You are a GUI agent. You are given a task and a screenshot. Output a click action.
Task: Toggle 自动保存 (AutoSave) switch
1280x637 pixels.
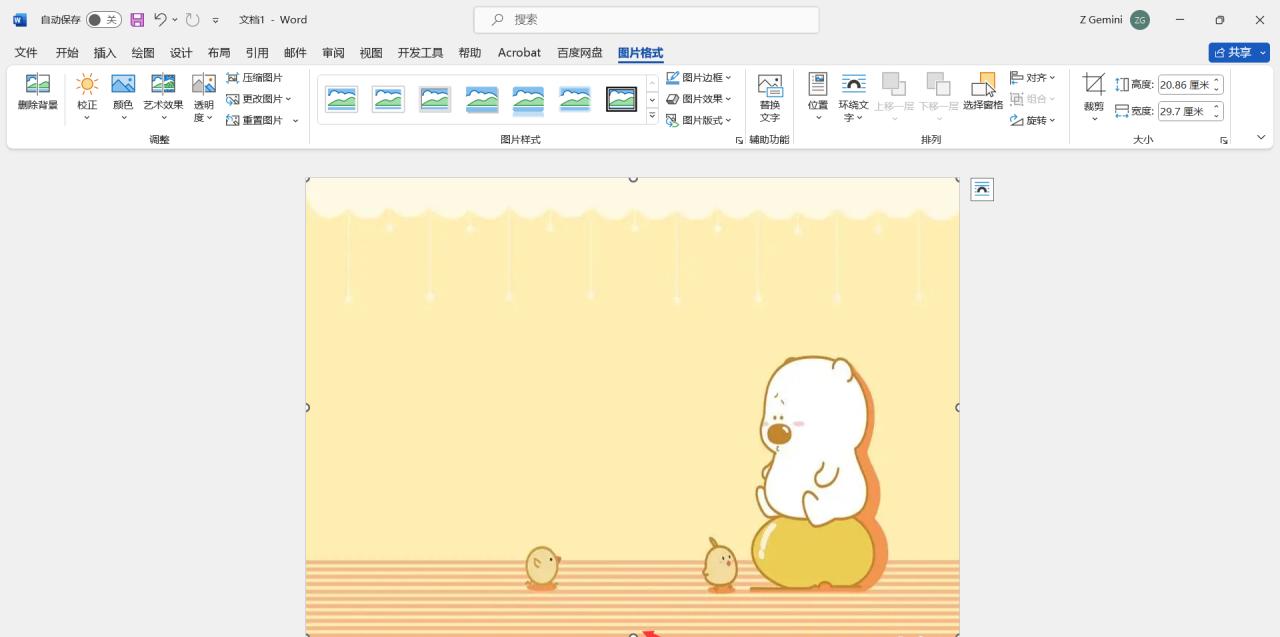point(103,20)
